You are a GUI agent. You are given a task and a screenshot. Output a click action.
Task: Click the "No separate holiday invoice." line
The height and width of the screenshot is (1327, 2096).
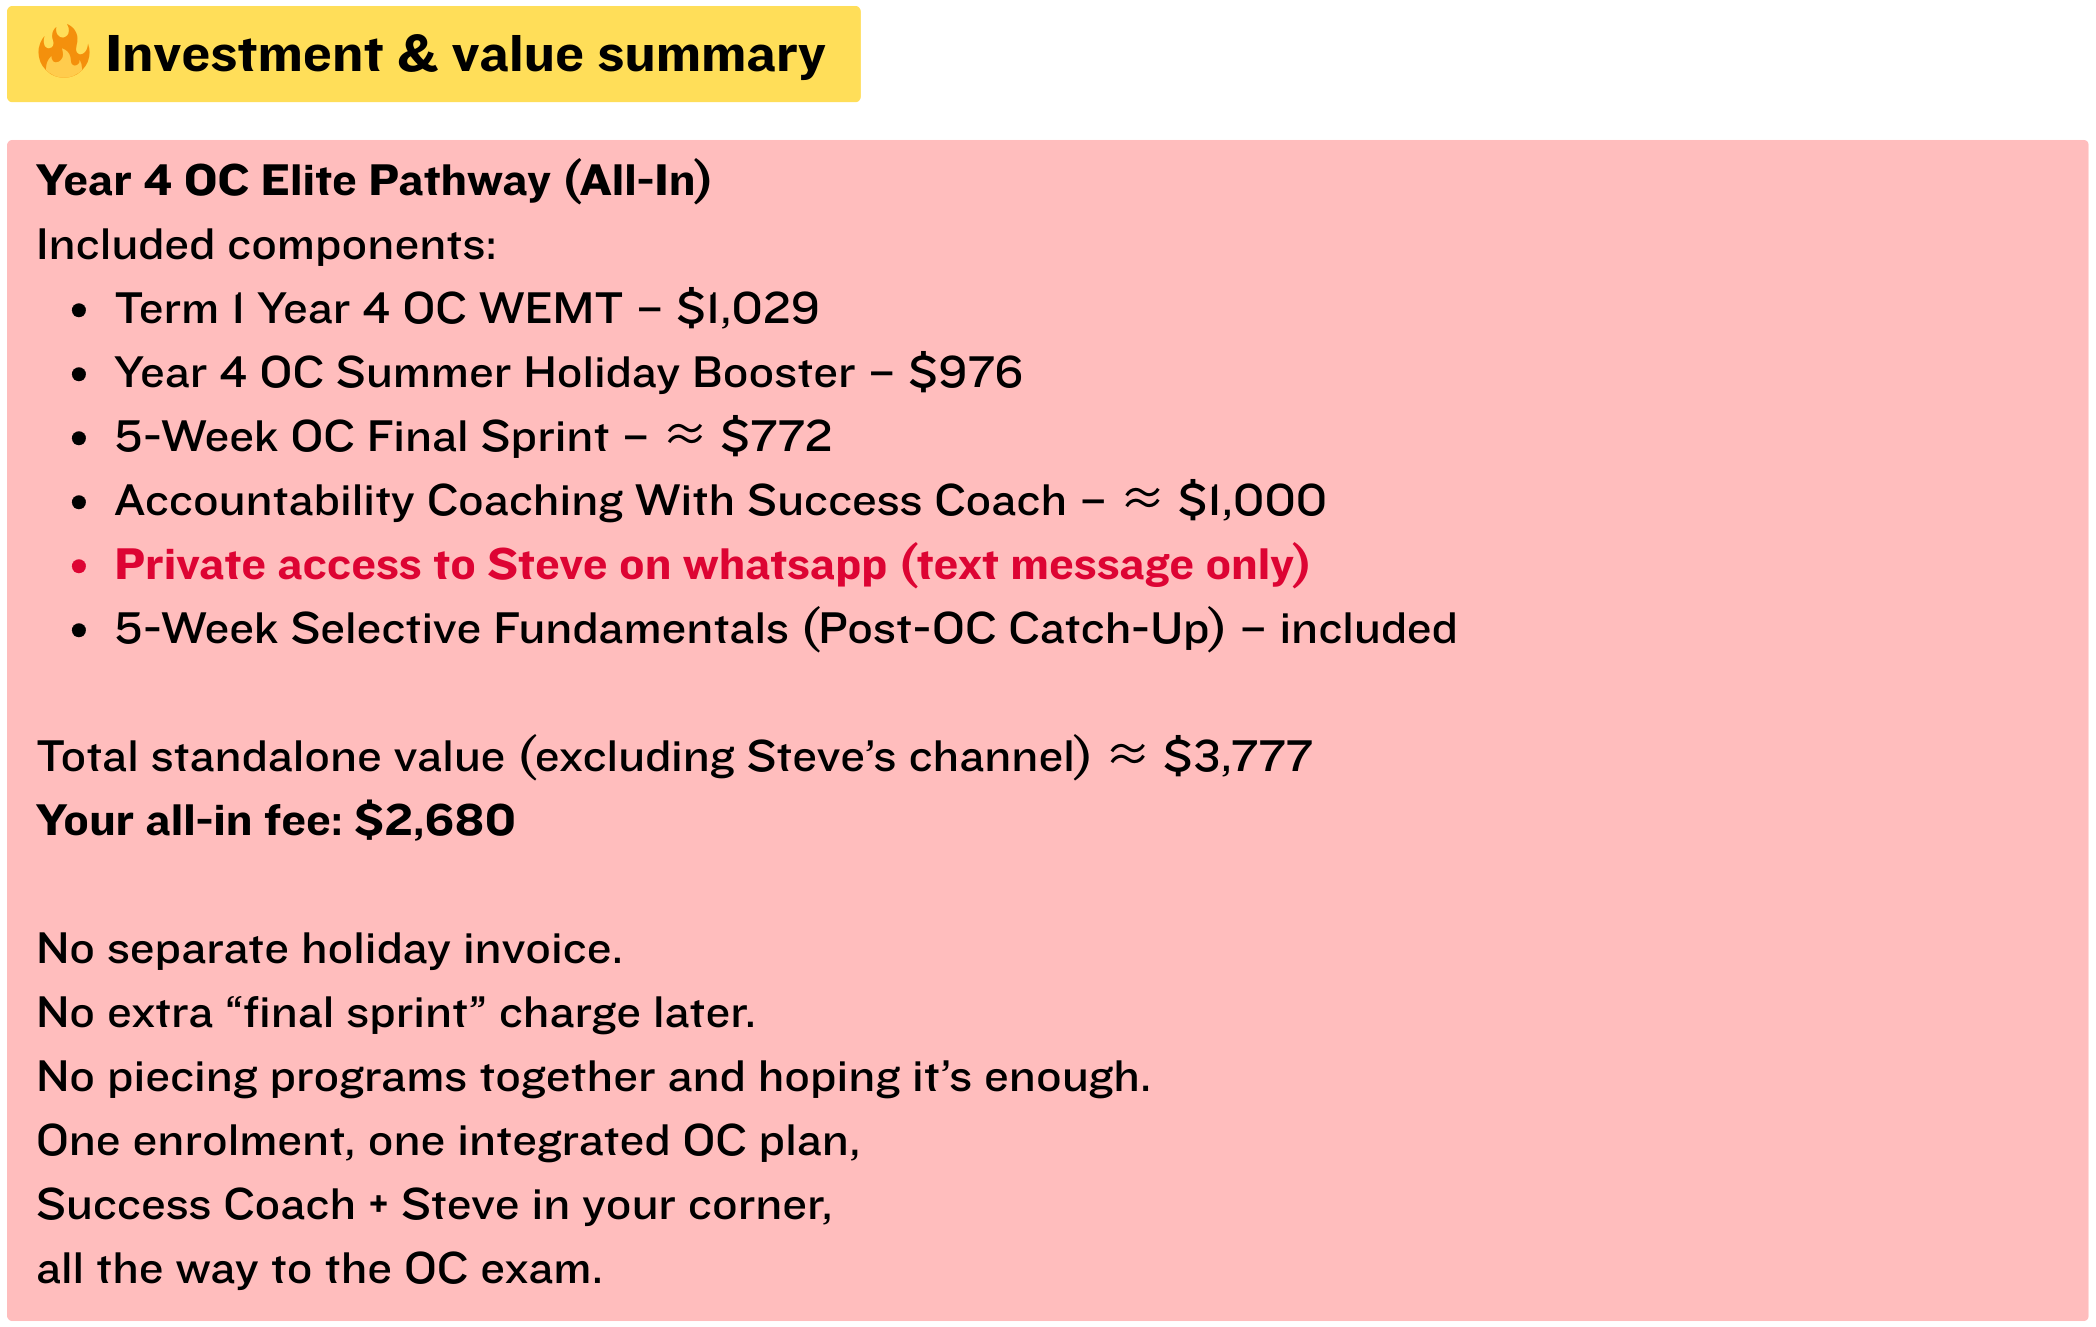(329, 948)
